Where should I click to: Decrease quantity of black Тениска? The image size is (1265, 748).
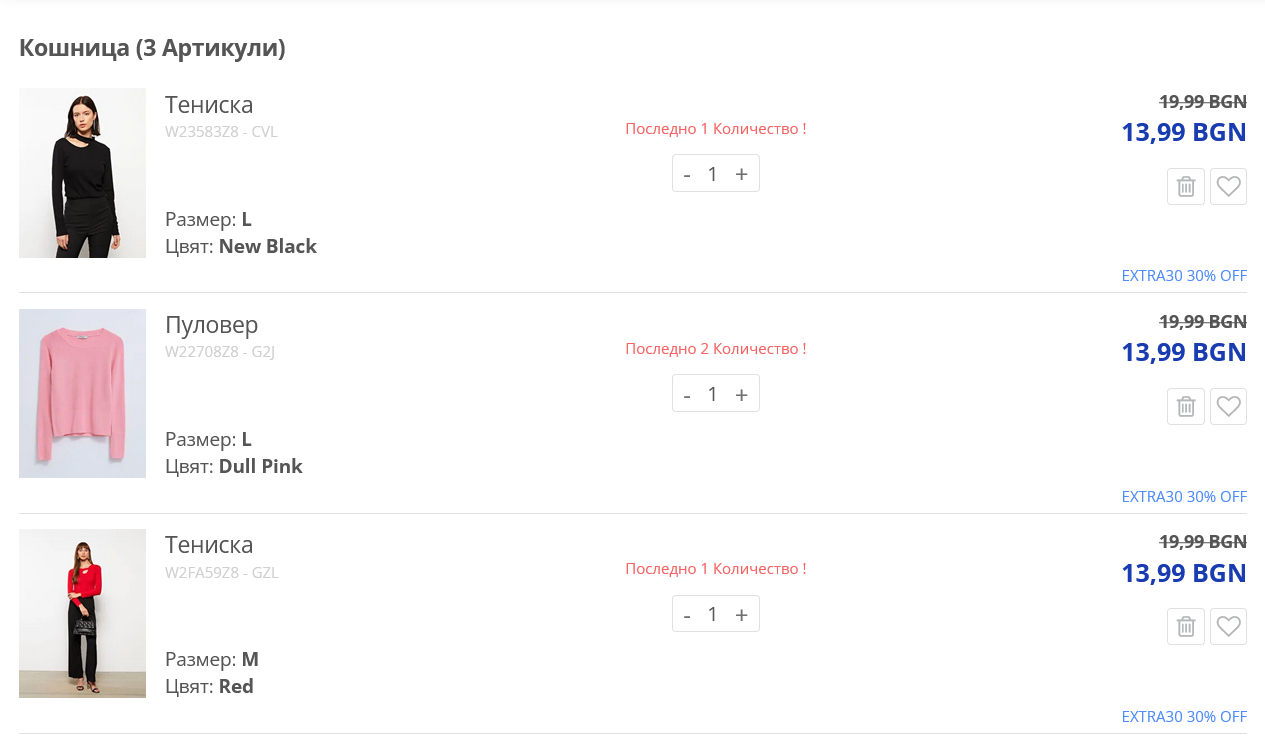[x=687, y=174]
